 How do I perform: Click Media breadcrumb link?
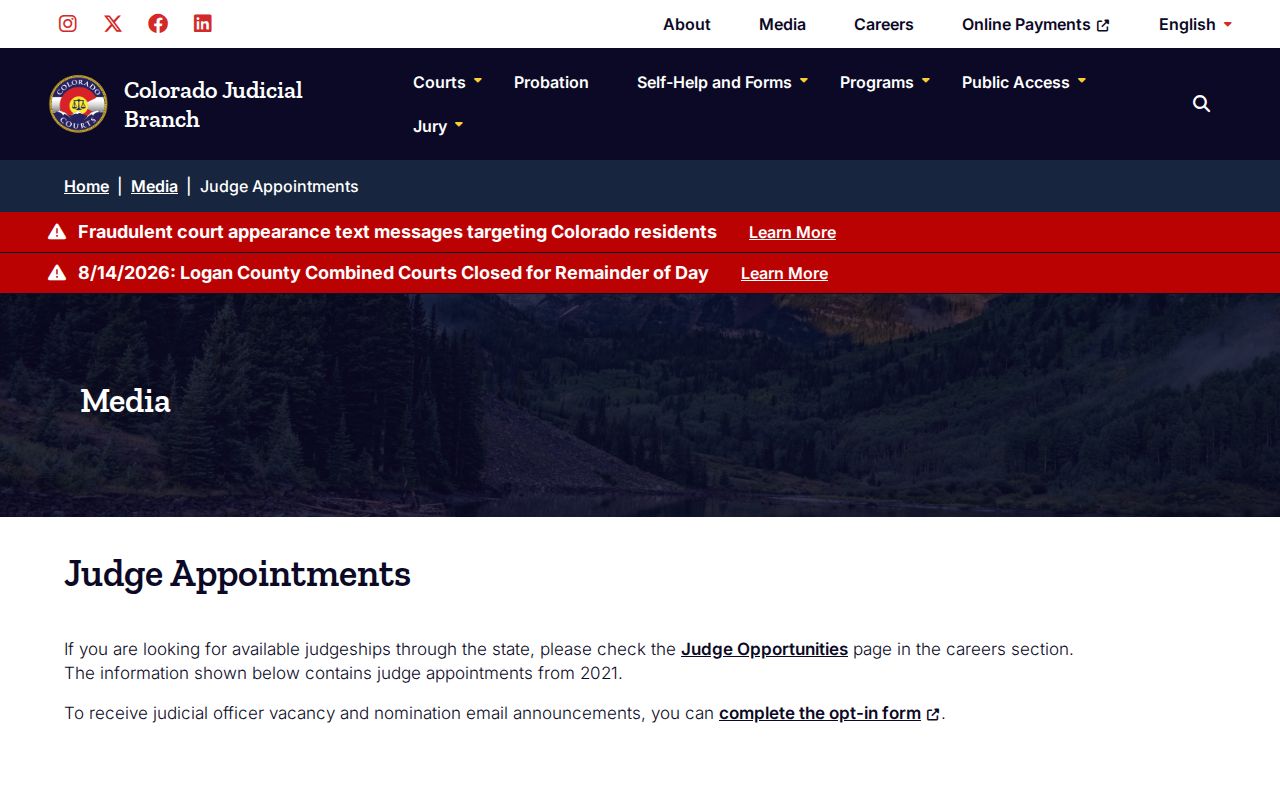pyautogui.click(x=154, y=186)
